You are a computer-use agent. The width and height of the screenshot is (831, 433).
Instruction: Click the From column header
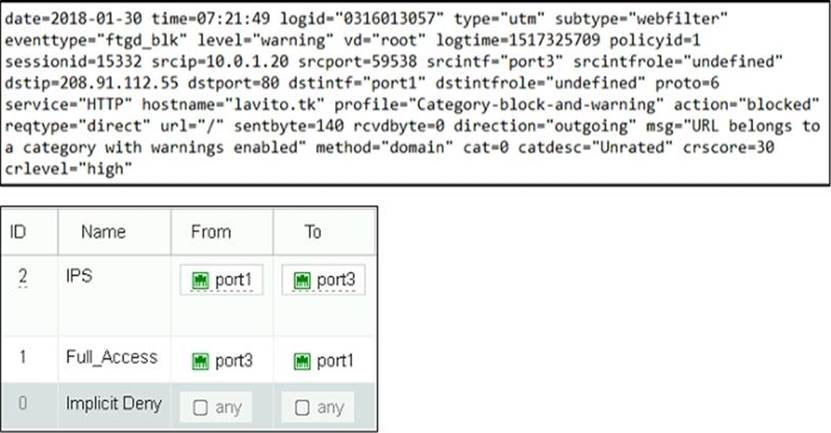tap(210, 232)
